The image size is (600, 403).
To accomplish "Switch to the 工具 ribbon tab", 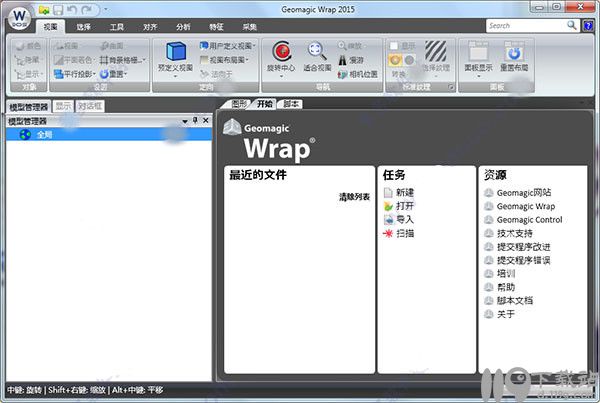I will point(117,27).
